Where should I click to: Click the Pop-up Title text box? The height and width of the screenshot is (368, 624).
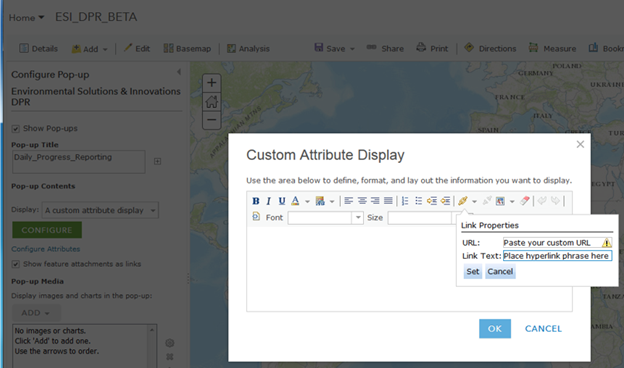coord(79,162)
